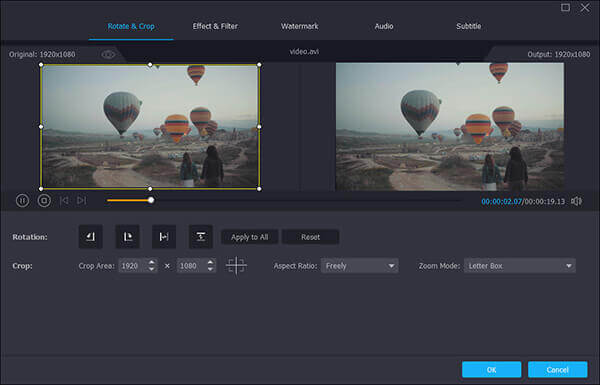
Task: Click the playback progress slider handle
Action: 151,200
